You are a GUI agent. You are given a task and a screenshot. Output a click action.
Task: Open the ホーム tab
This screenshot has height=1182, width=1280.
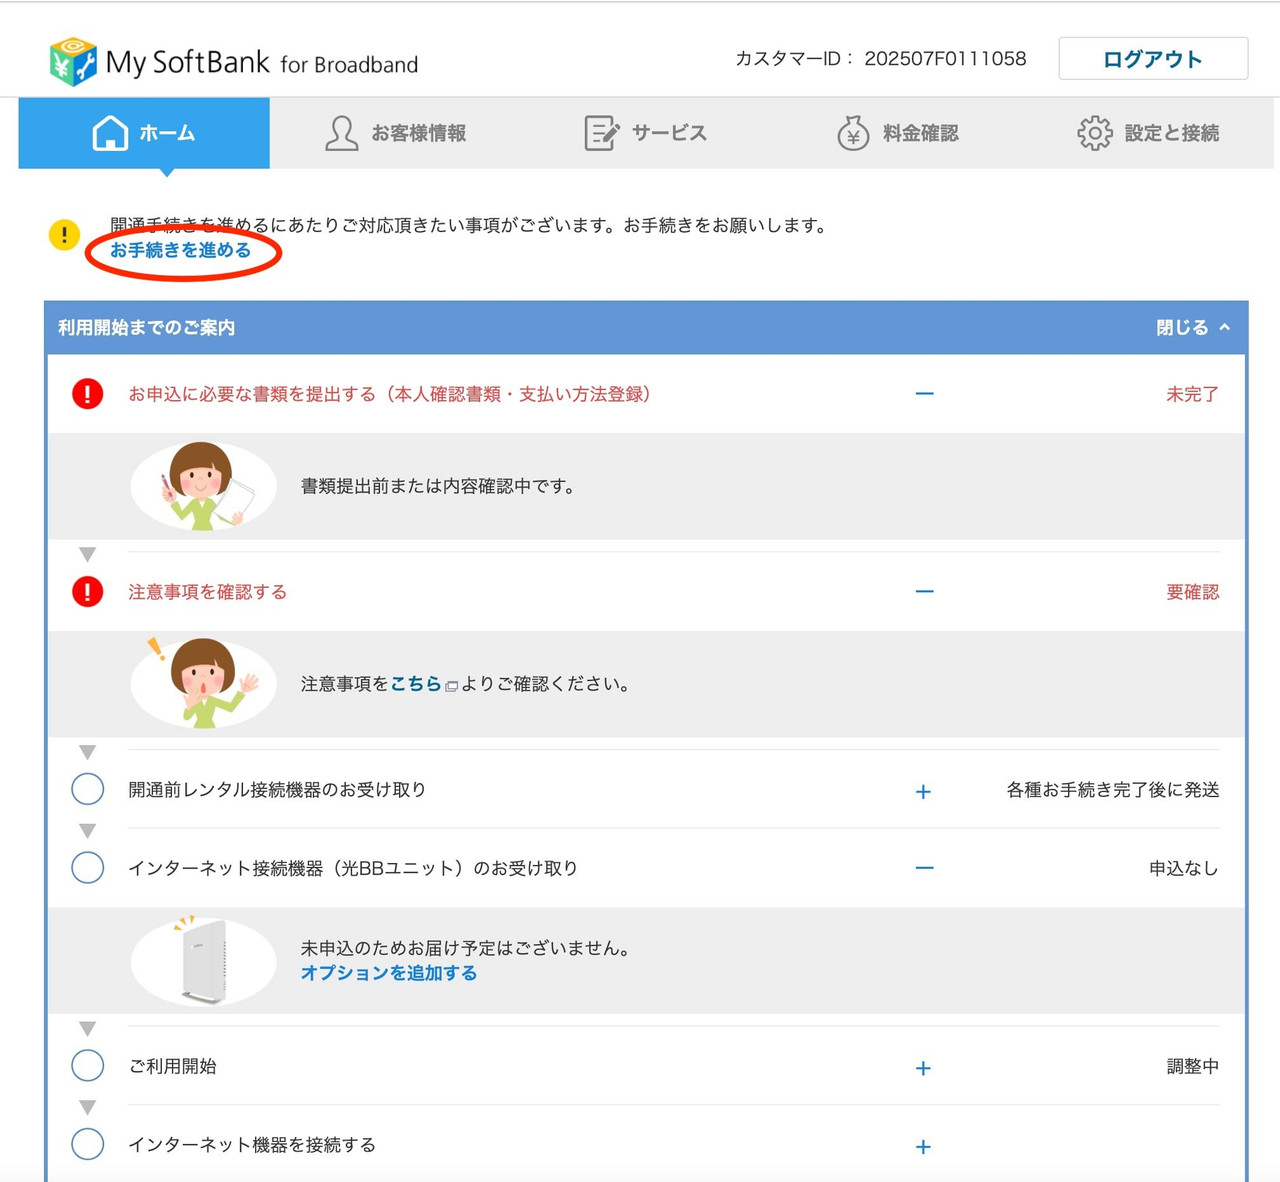[144, 133]
